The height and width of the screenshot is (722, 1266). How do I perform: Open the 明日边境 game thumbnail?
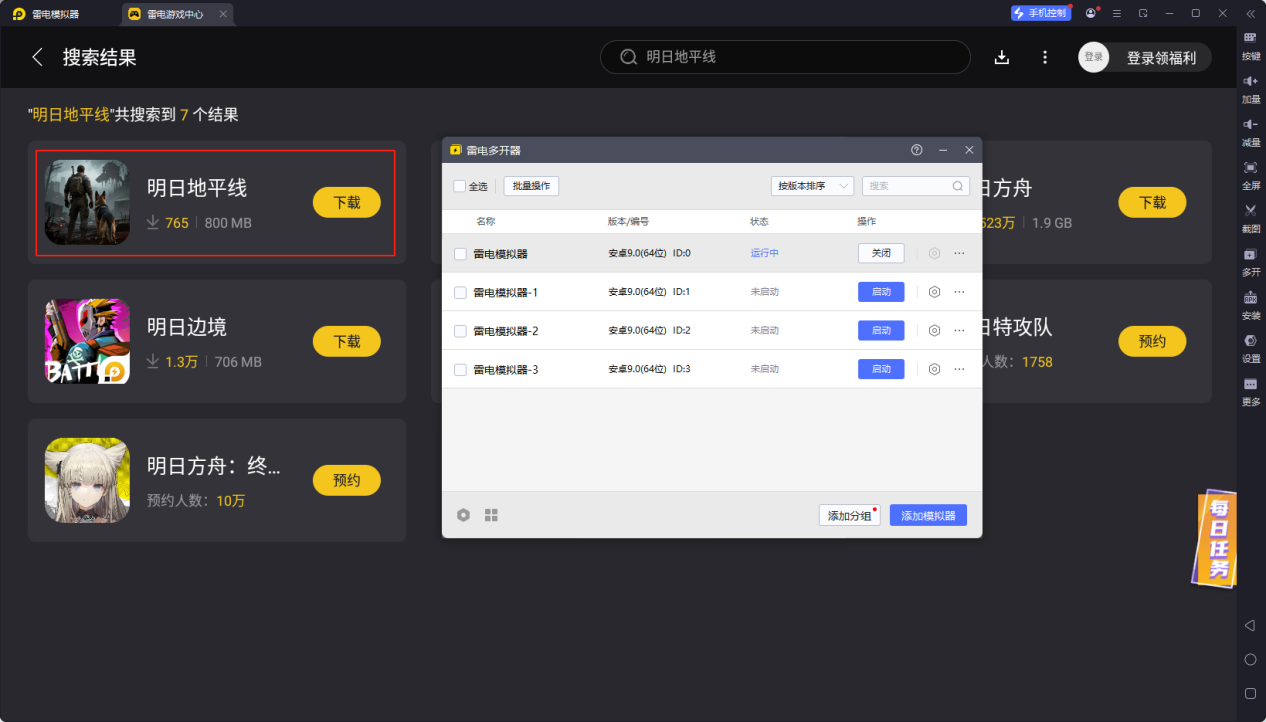87,341
